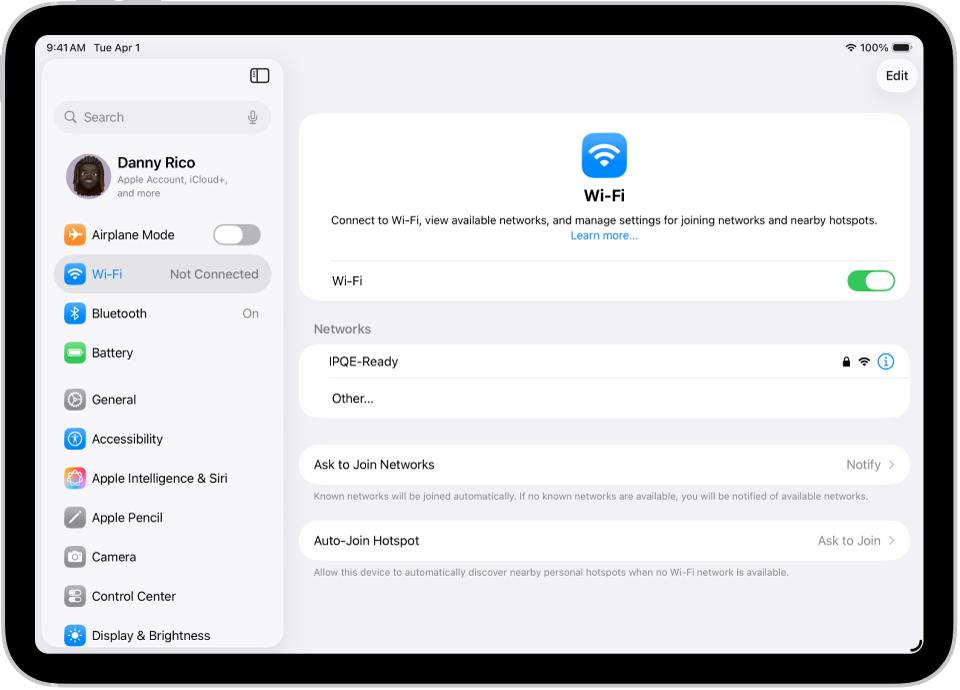Tap the Wi-Fi icon in the sidebar

(75, 274)
